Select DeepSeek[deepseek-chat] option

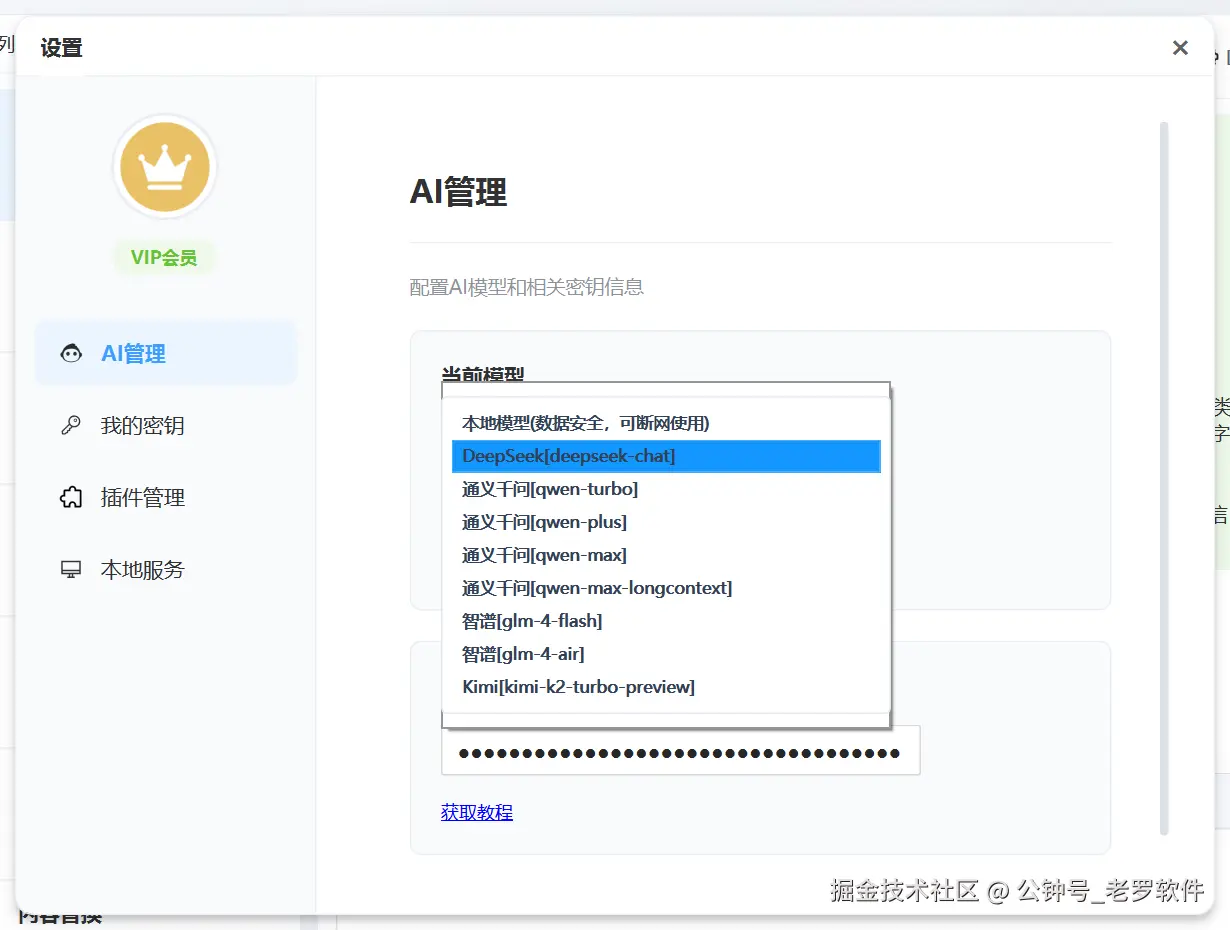[666, 456]
